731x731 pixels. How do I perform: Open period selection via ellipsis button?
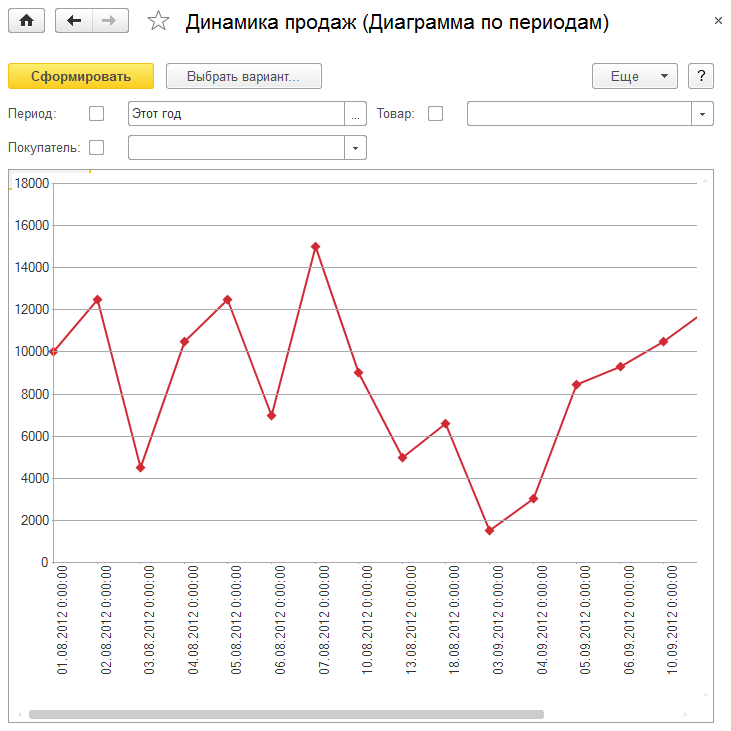pyautogui.click(x=355, y=114)
